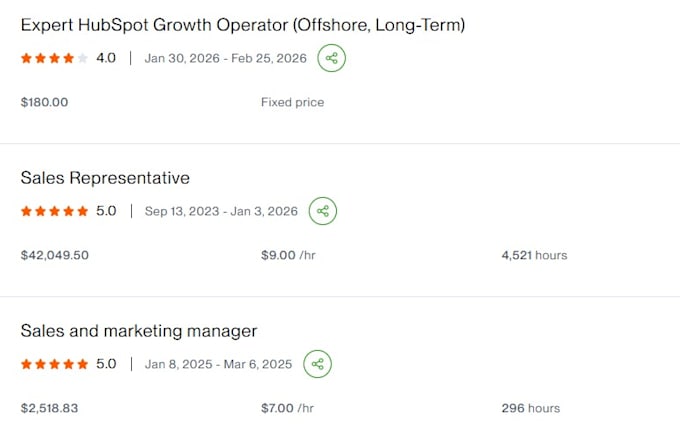Click the Fixed price label
This screenshot has height=444, width=680.
(292, 102)
